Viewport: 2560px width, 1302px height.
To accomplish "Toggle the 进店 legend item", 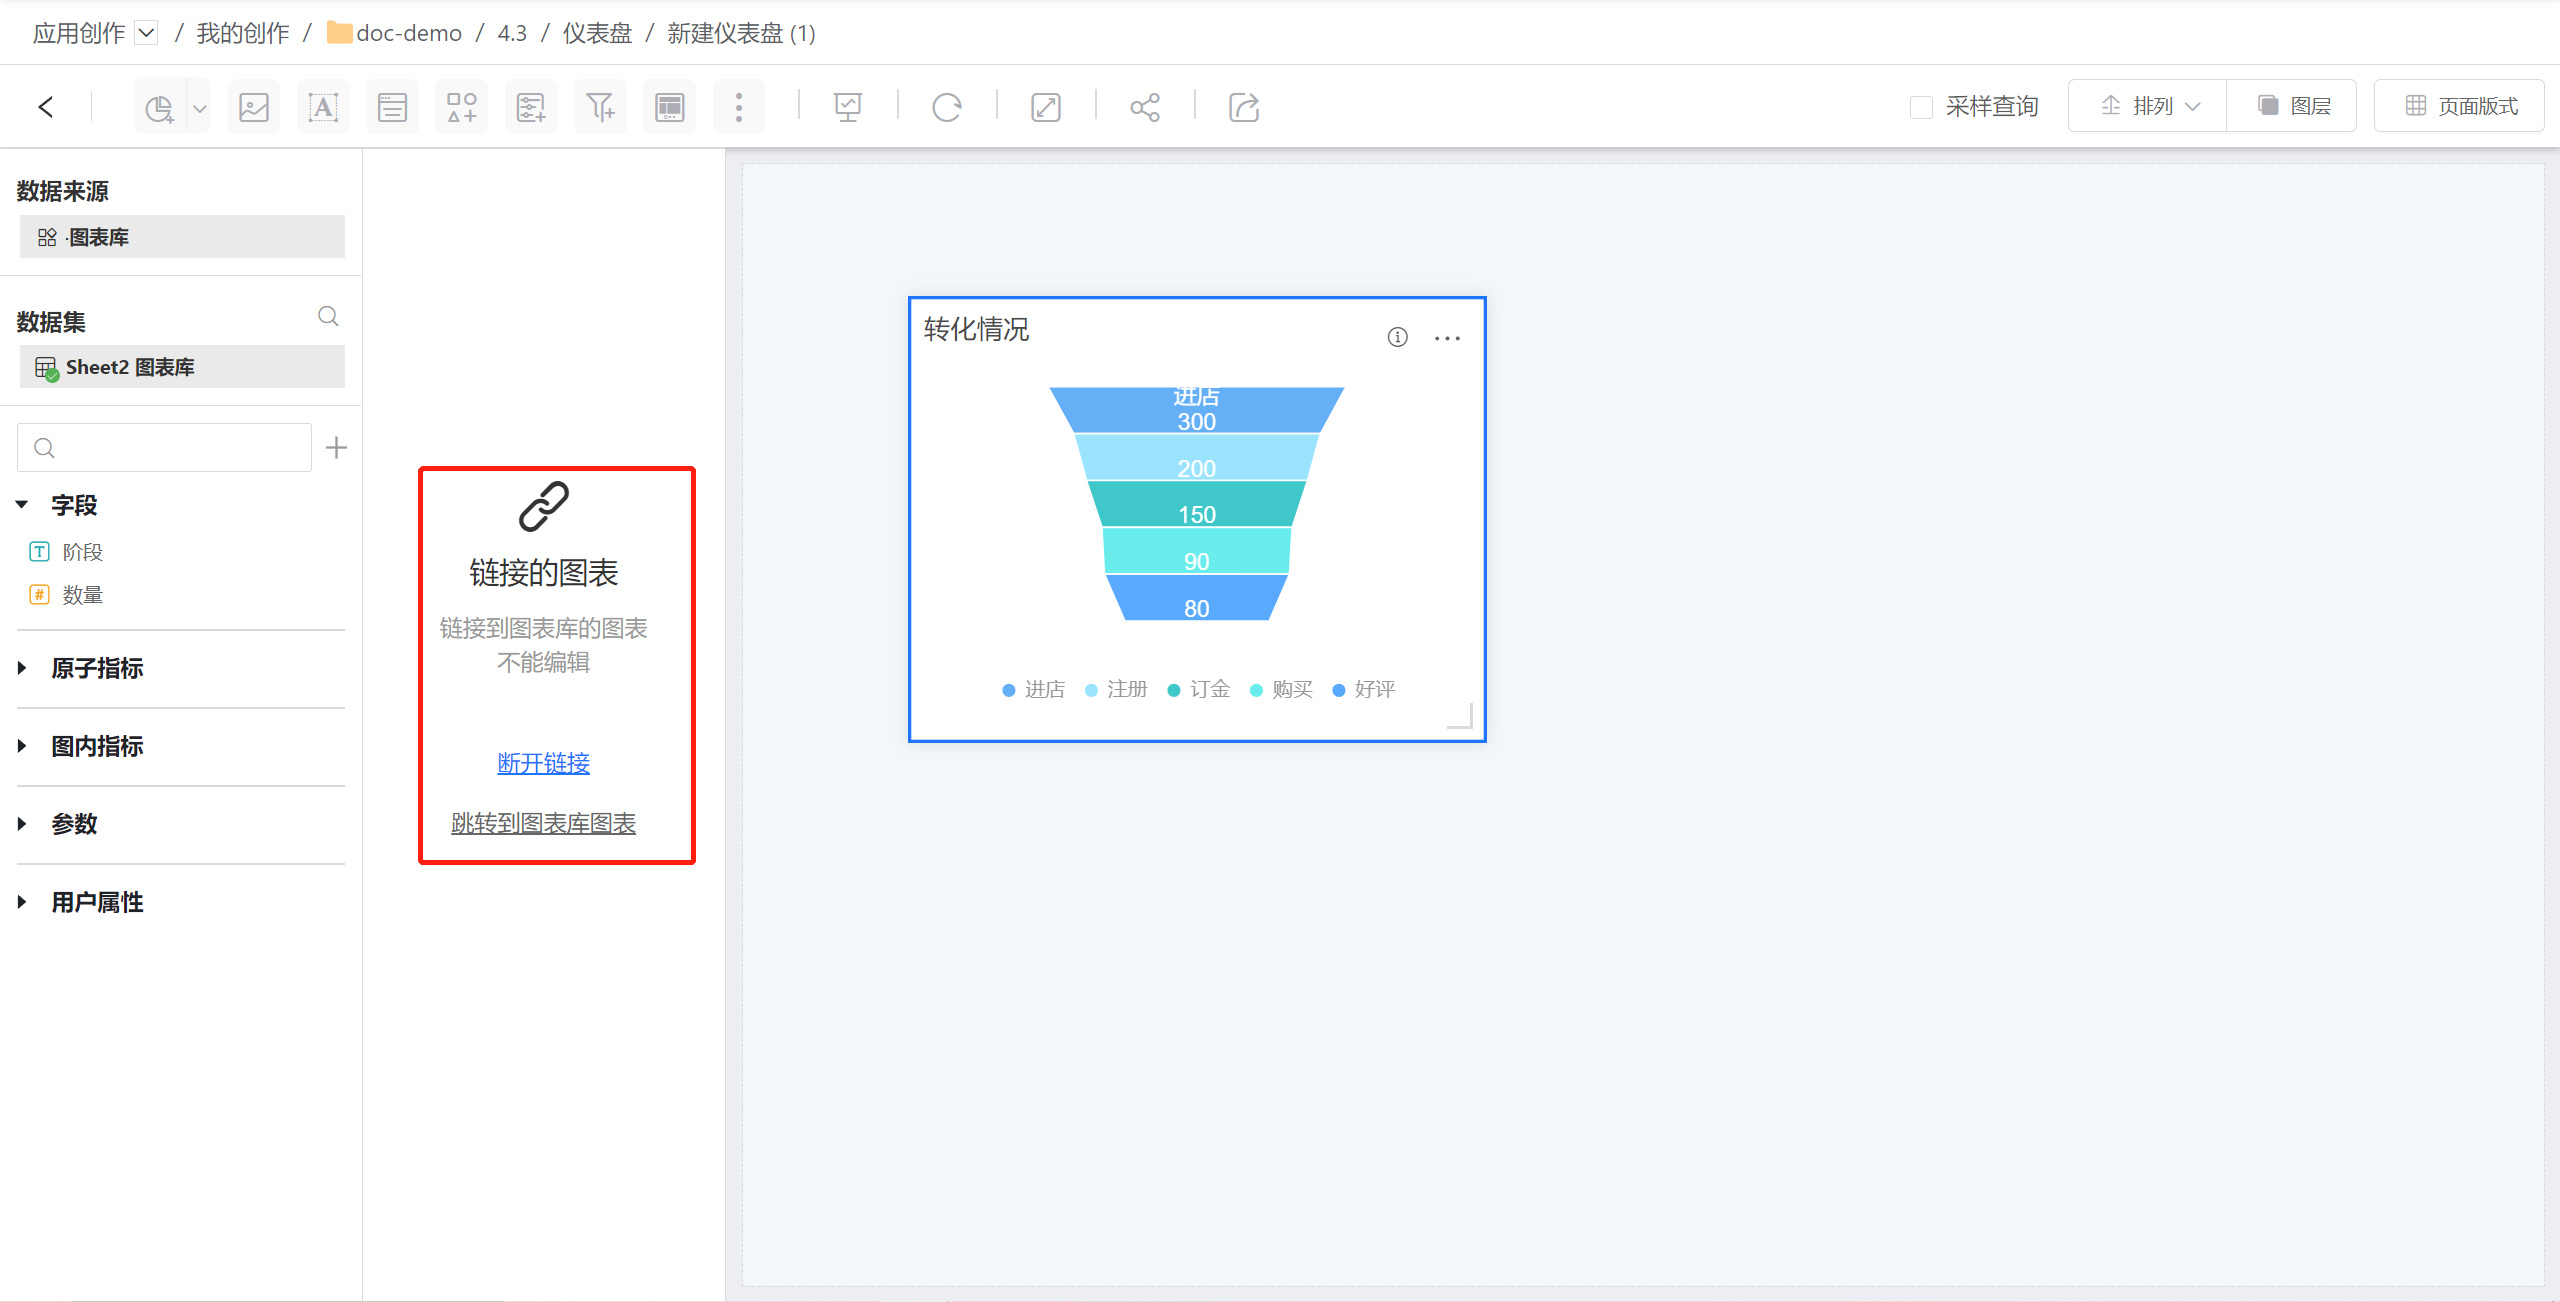I will point(1034,689).
